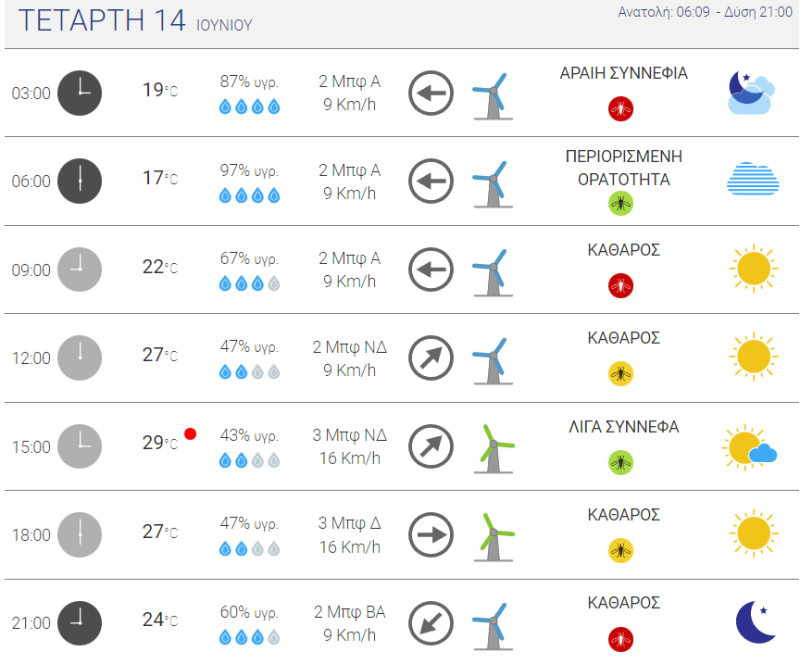Click the sun icon in the 09:00 row
The width and height of the screenshot is (800, 664).
click(754, 268)
